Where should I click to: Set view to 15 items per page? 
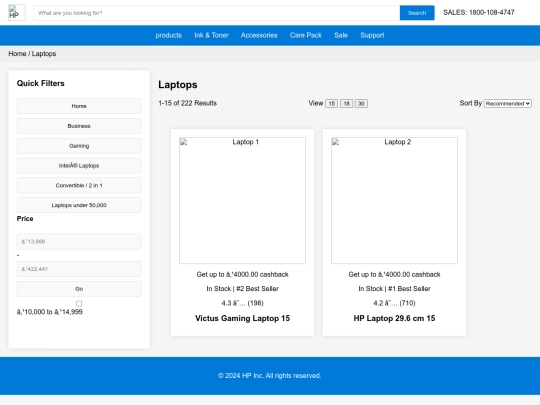coord(331,103)
